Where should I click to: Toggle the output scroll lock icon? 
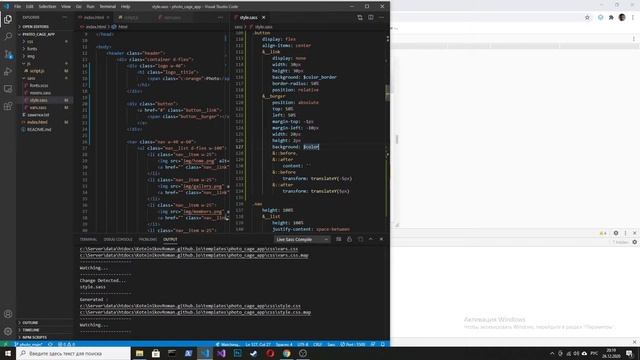pyautogui.click(x=349, y=240)
